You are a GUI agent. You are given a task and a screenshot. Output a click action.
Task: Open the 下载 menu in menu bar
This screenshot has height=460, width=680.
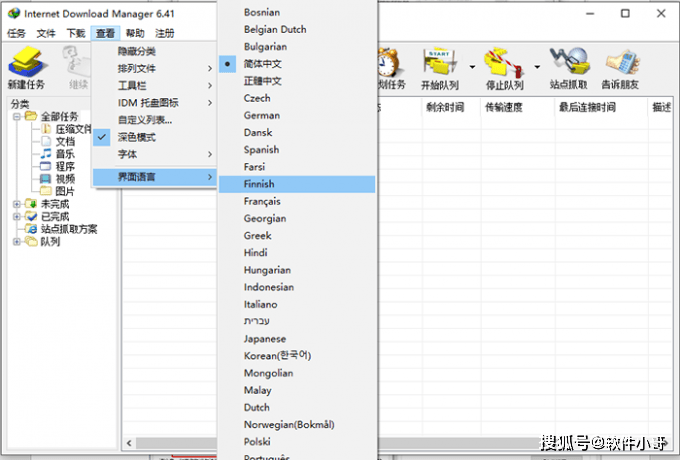pyautogui.click(x=76, y=33)
